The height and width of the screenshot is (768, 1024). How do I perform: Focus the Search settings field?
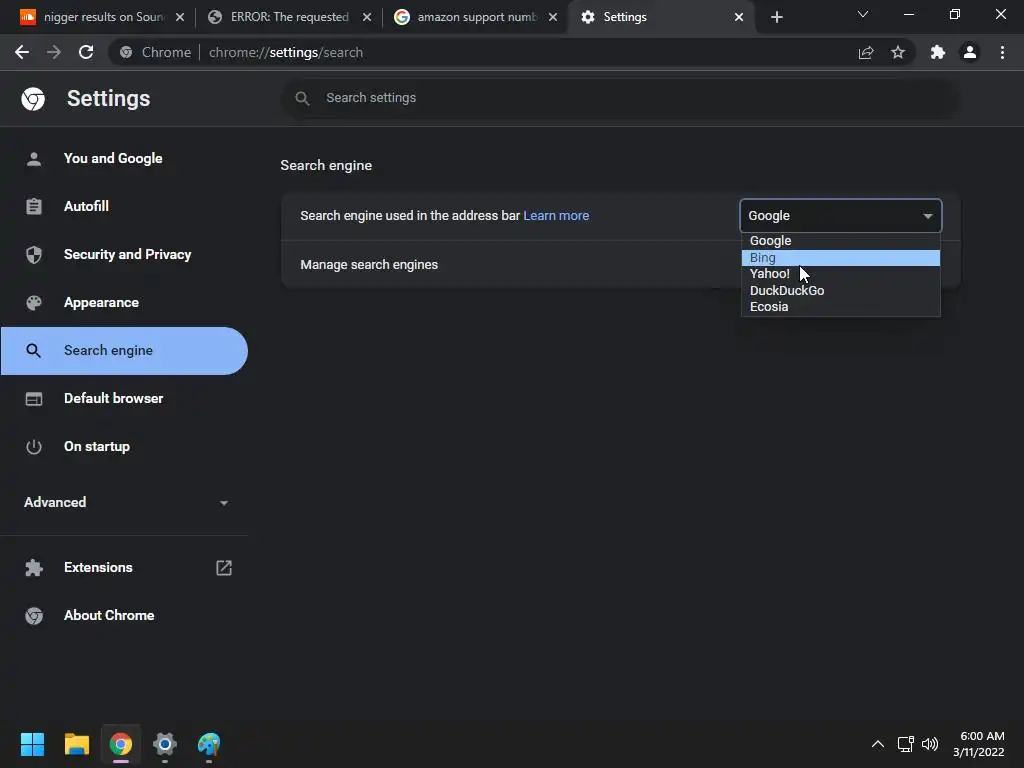pos(620,98)
